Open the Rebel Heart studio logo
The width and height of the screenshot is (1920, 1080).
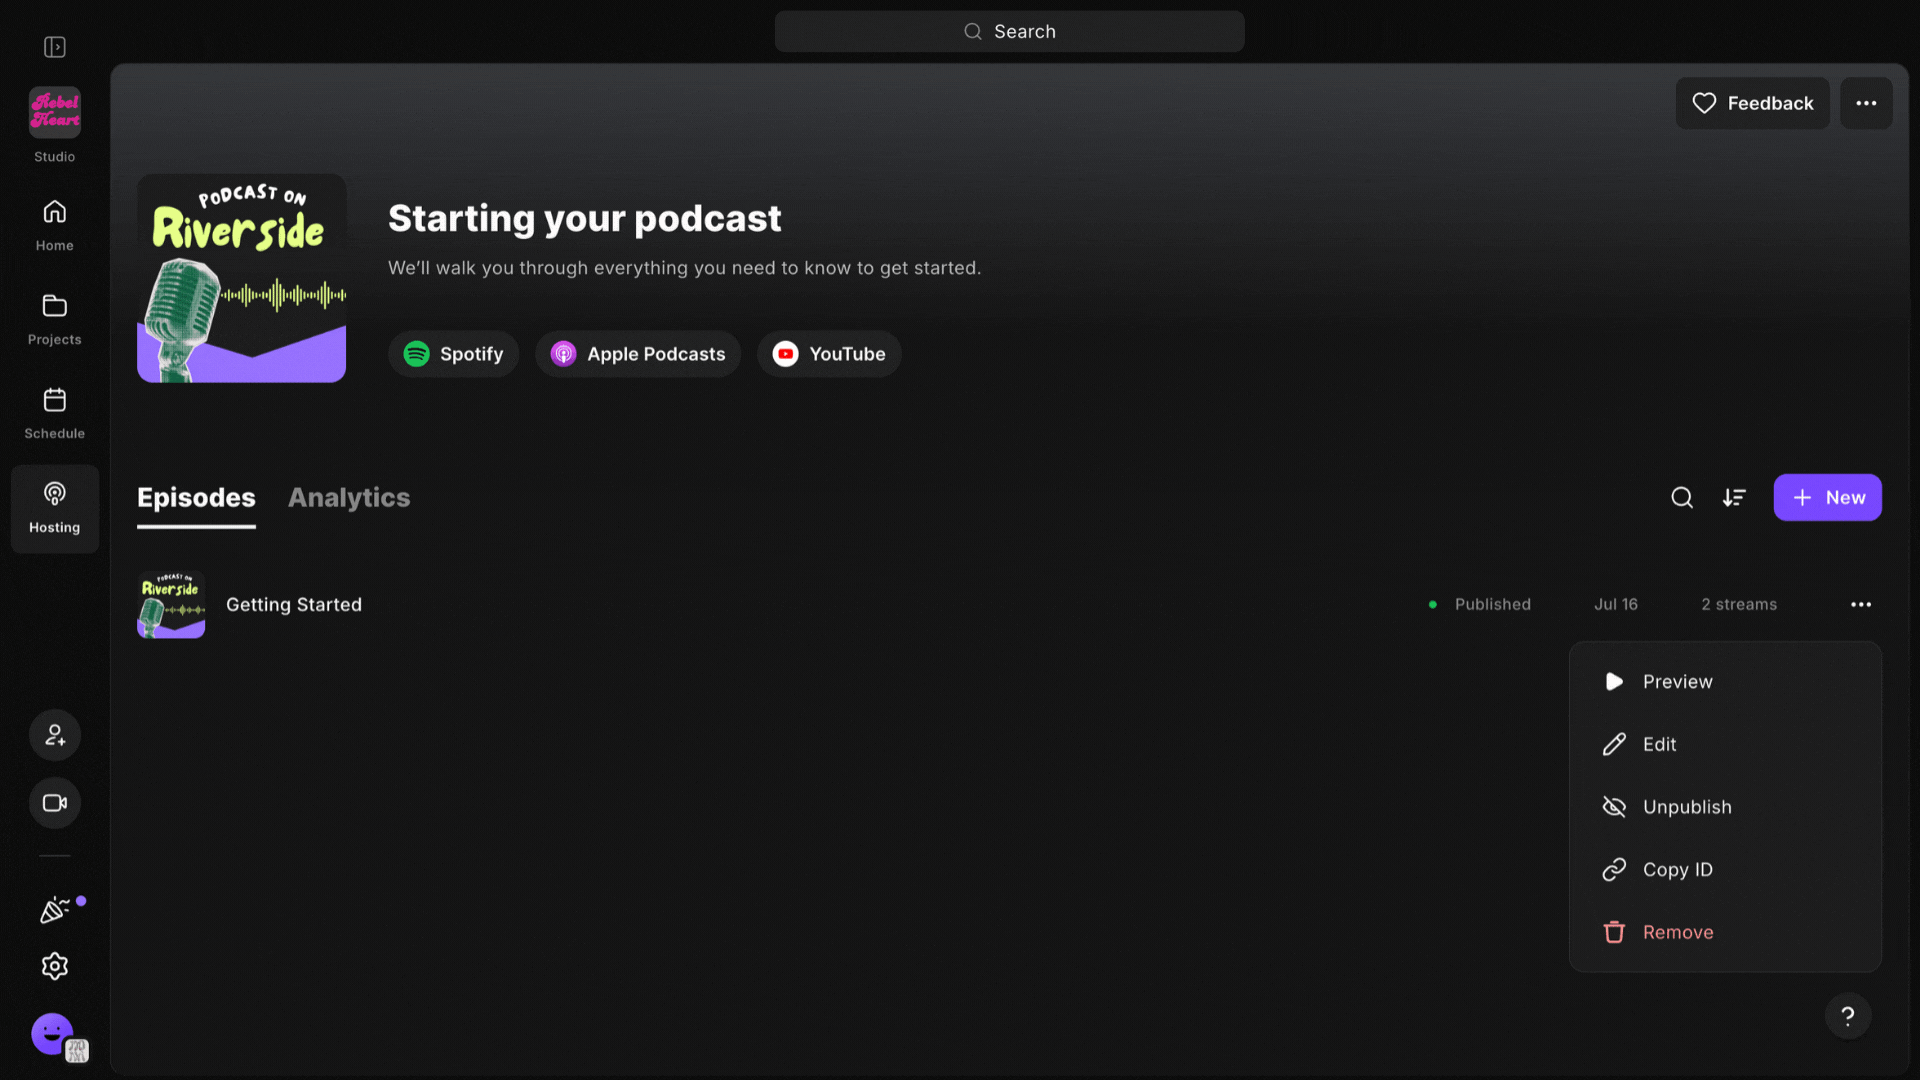click(x=55, y=111)
